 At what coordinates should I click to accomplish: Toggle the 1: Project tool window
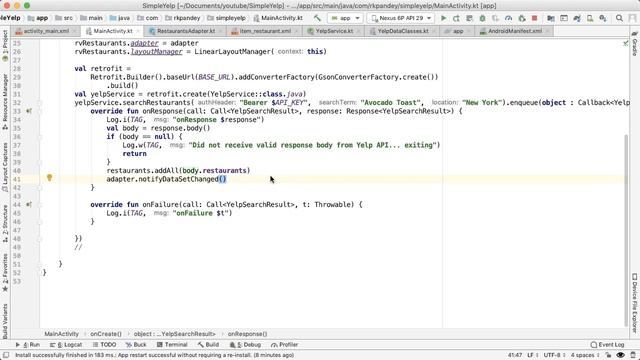(x=5, y=45)
